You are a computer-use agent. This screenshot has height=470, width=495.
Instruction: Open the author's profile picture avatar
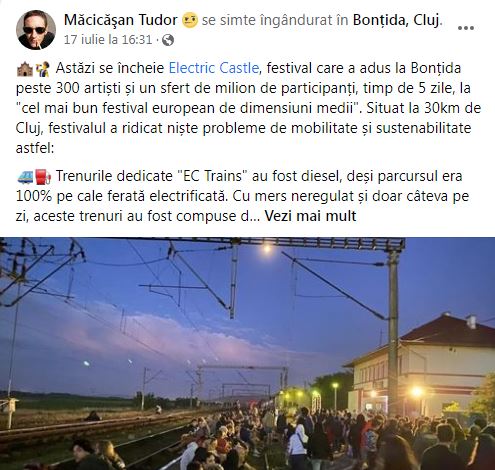[x=36, y=30]
